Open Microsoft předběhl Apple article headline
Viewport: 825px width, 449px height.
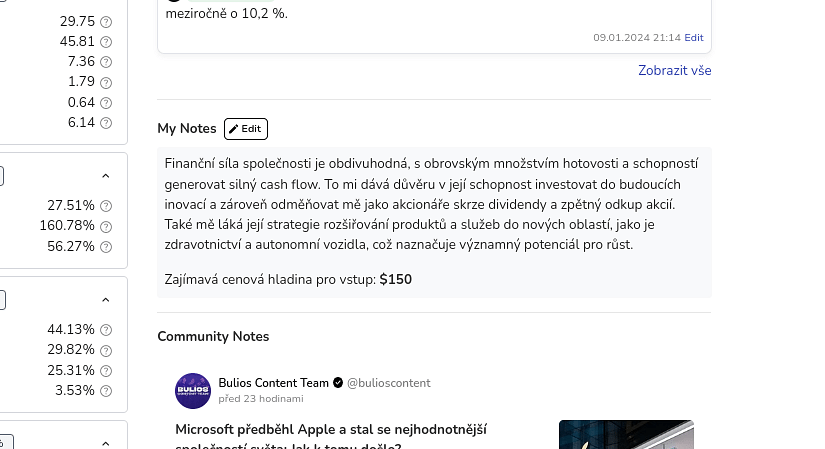331,437
